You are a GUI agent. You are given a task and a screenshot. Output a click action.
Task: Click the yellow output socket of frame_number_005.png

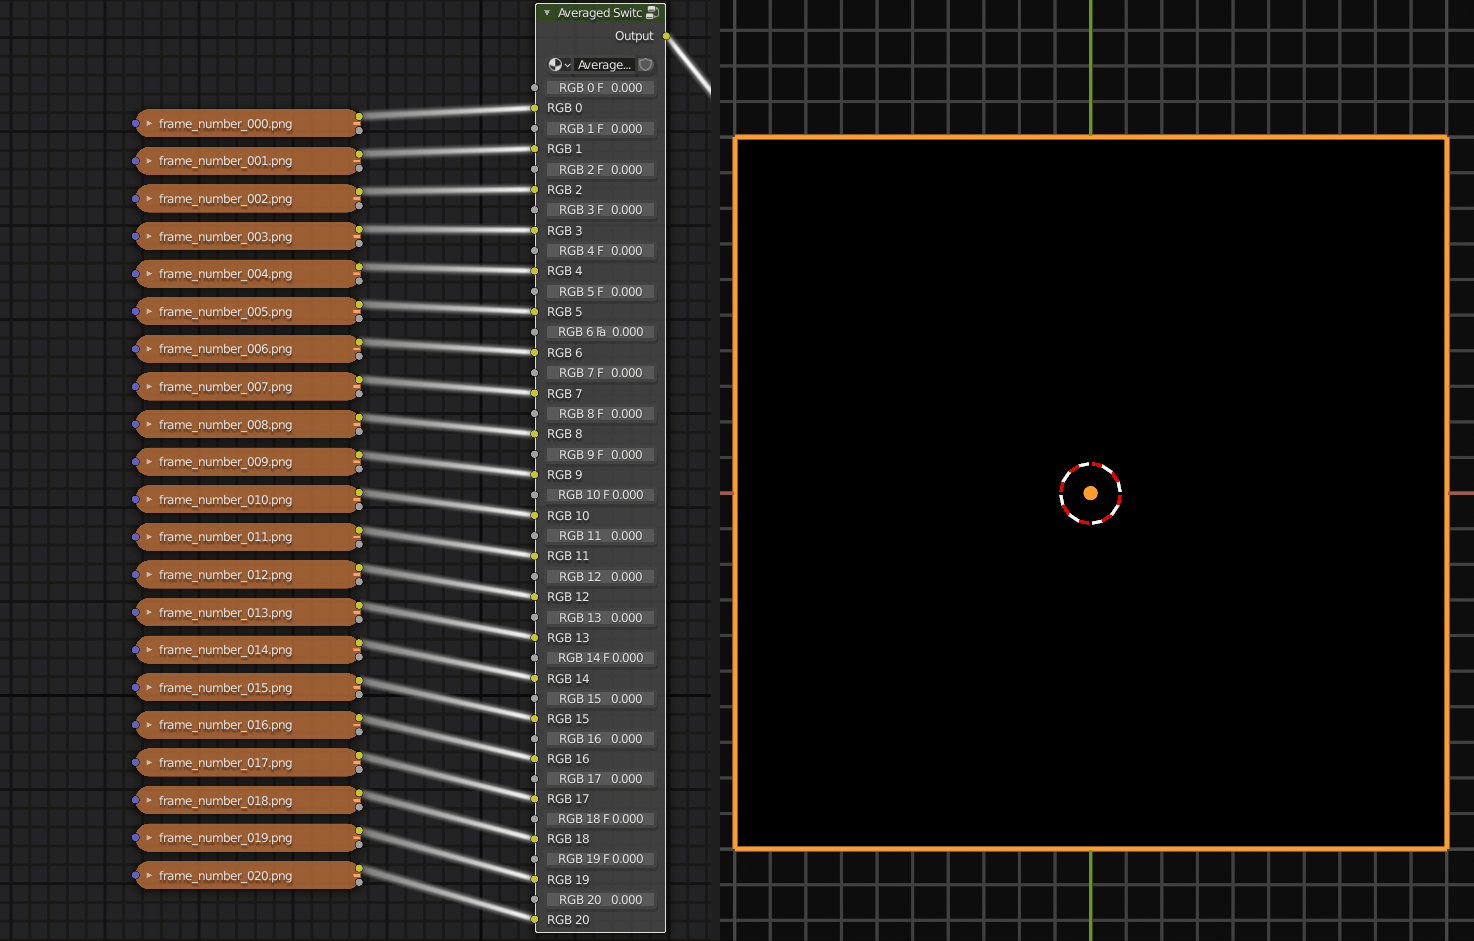[359, 304]
